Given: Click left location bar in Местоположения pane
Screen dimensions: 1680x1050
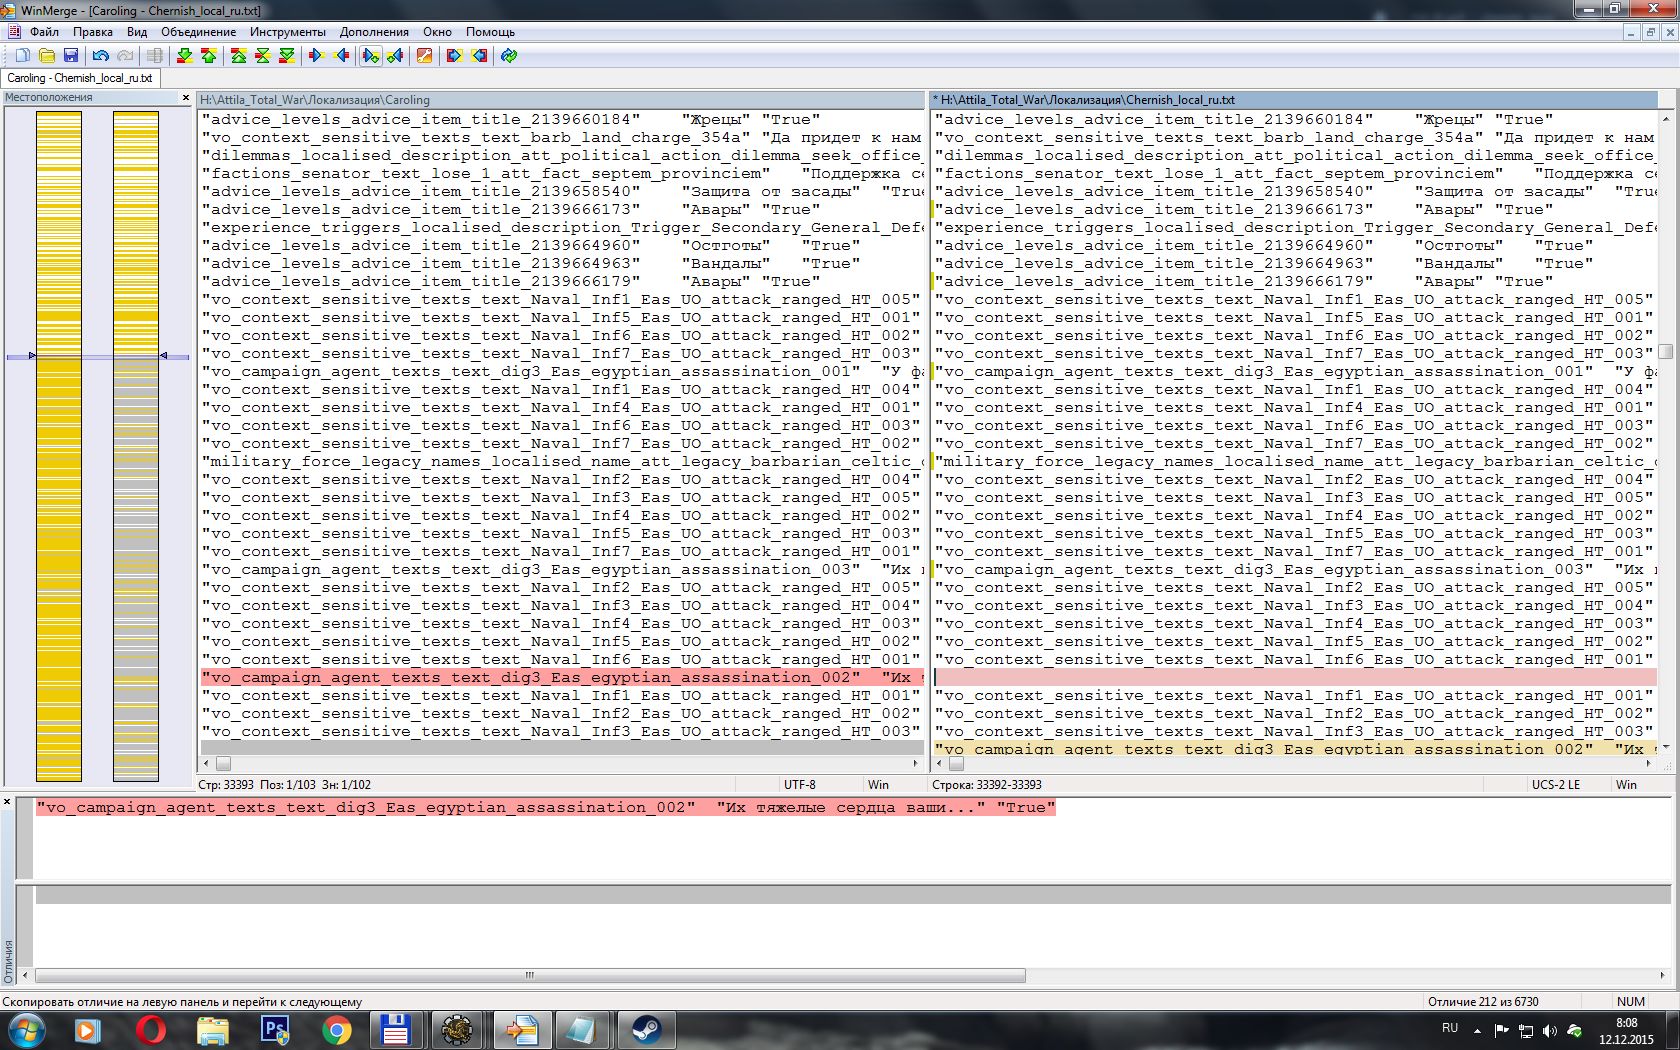Looking at the screenshot, I should pyautogui.click(x=59, y=446).
